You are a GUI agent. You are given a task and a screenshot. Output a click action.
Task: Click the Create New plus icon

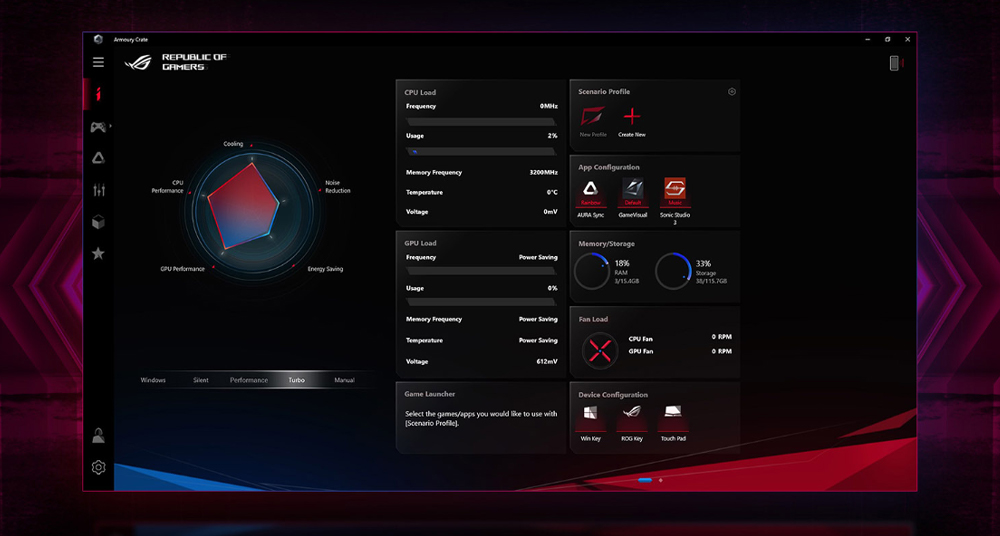[632, 117]
